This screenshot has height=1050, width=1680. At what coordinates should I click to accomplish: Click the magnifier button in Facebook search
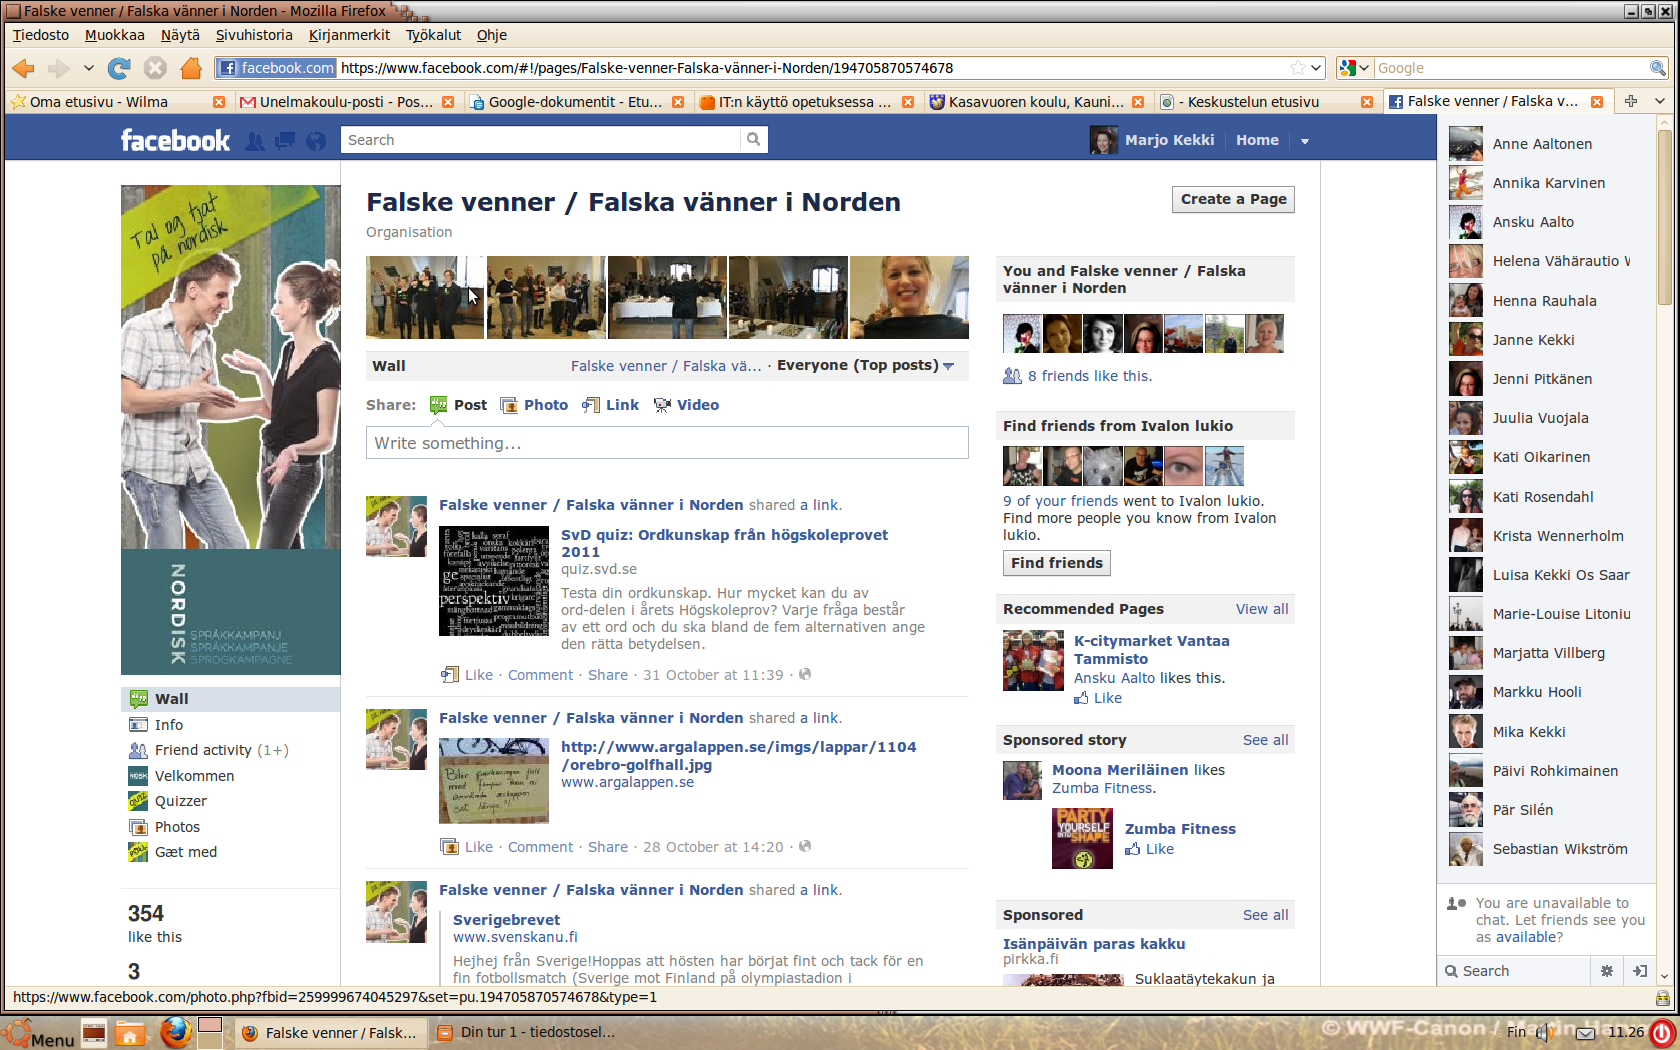click(x=754, y=140)
